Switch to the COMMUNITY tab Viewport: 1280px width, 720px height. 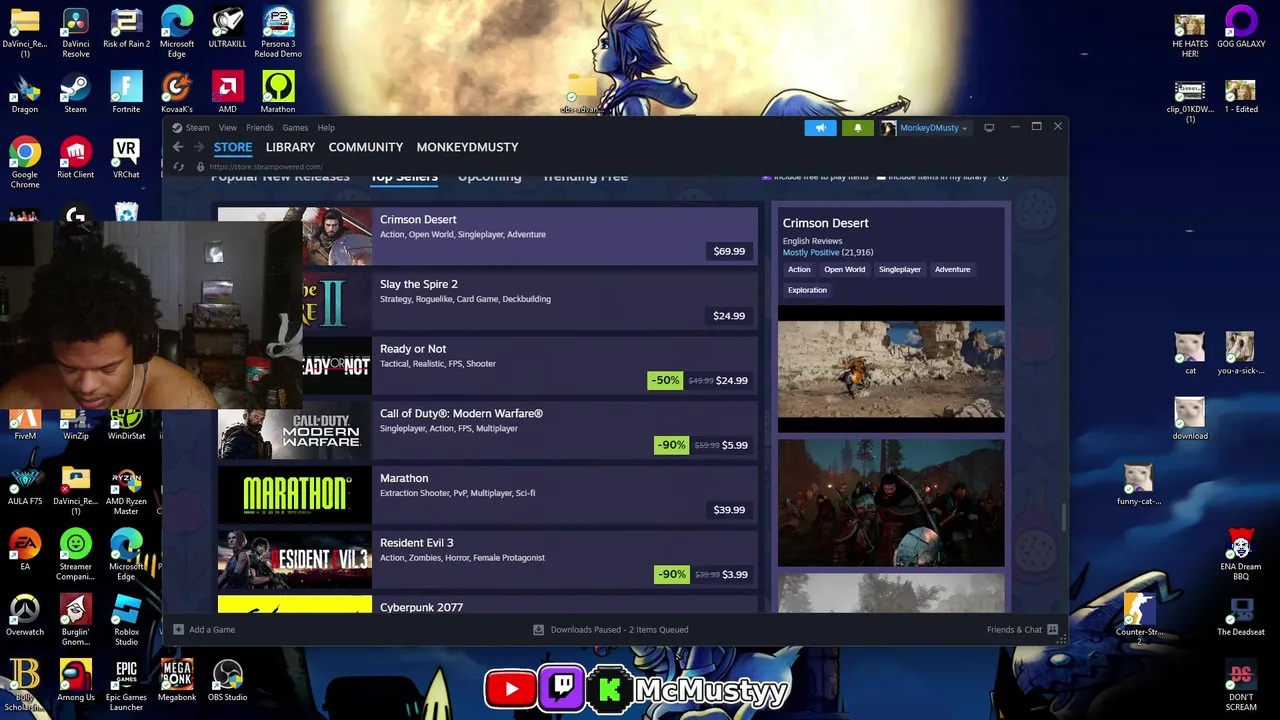click(366, 147)
